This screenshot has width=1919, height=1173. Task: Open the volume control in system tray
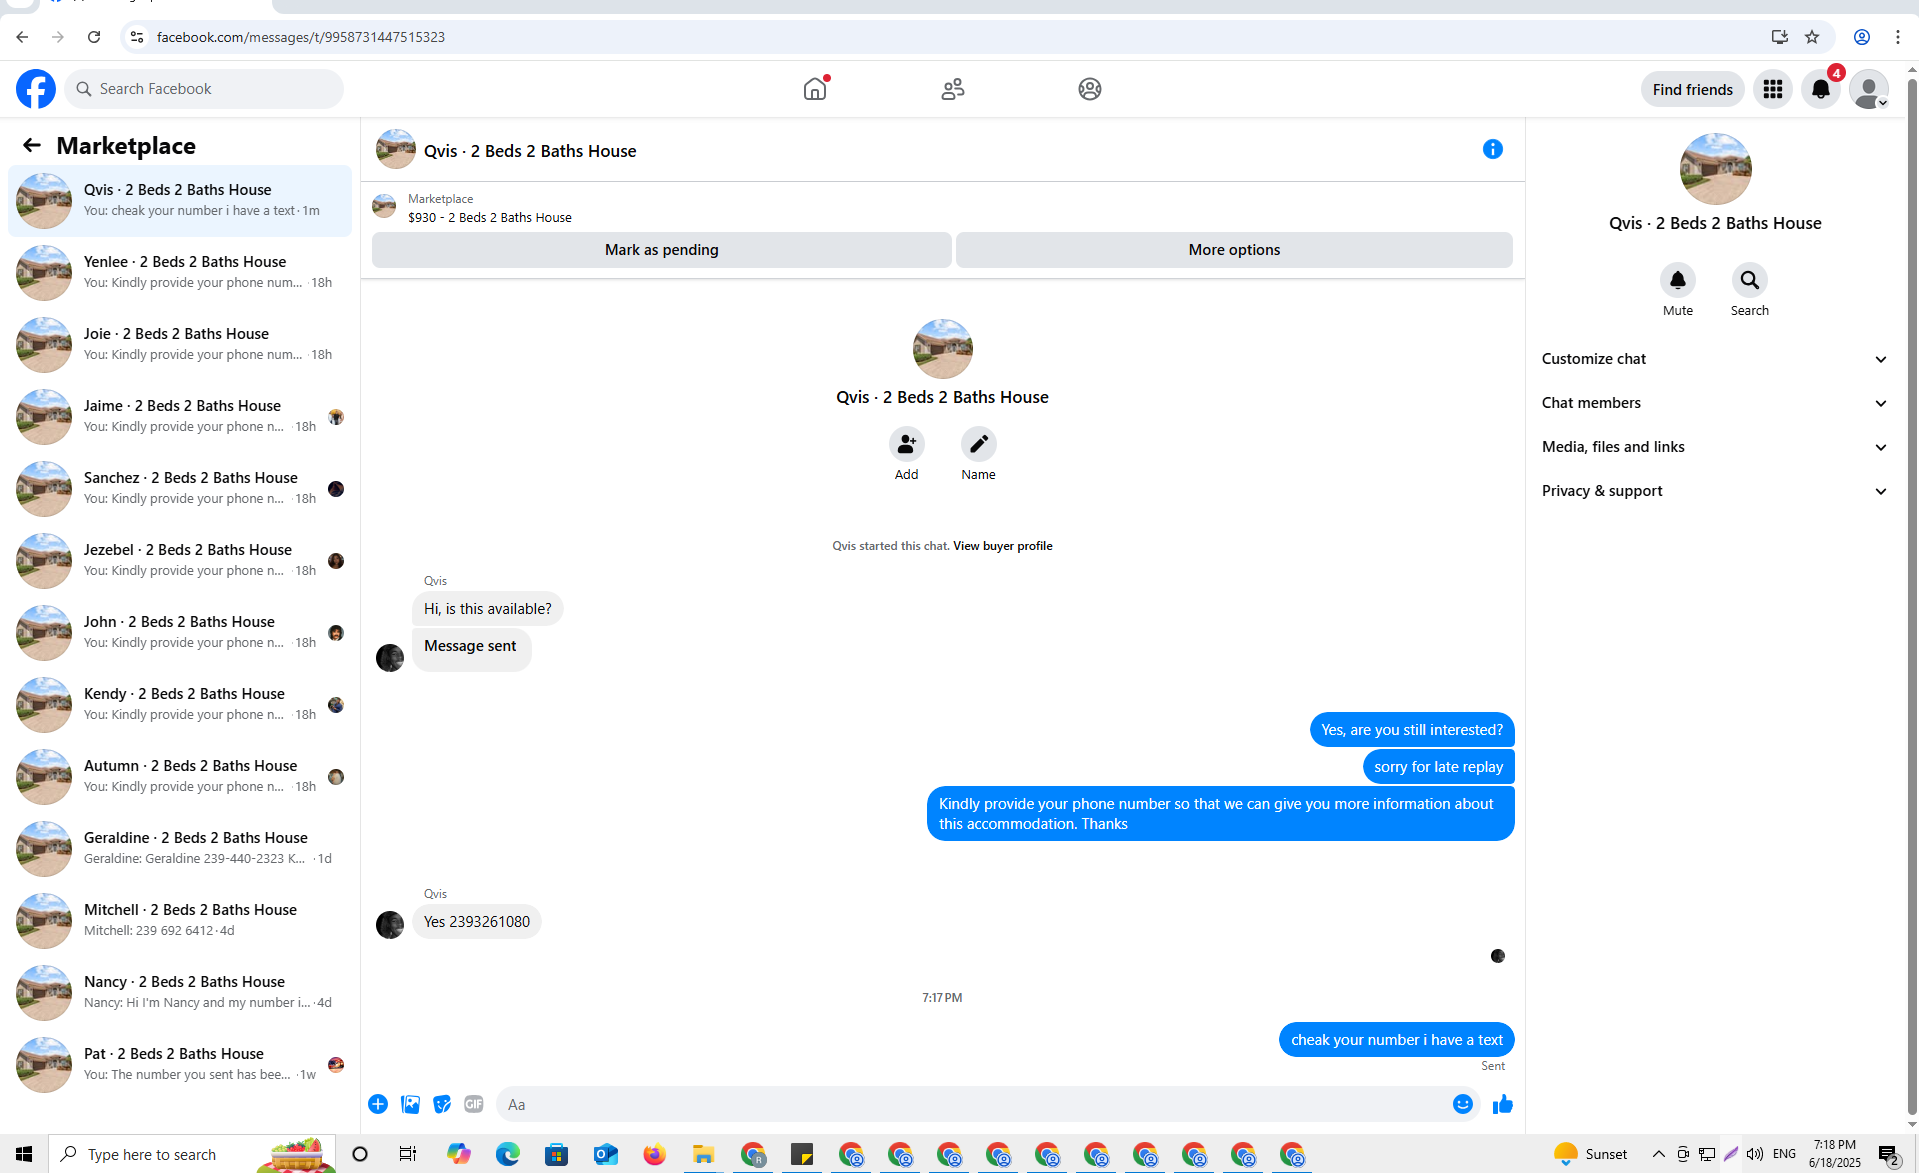pos(1755,1154)
